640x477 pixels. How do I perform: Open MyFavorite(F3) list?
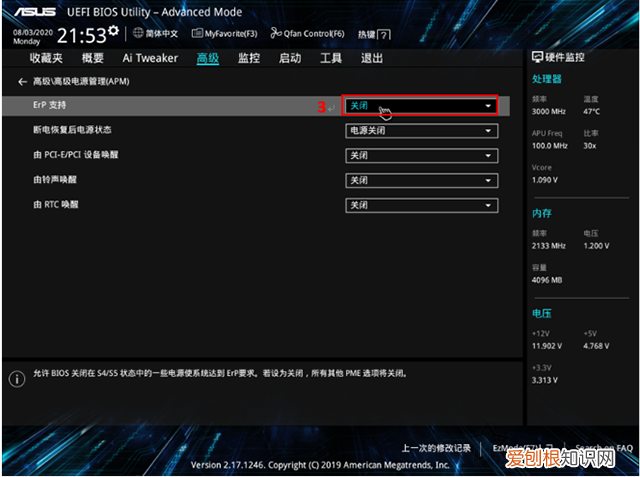224,33
